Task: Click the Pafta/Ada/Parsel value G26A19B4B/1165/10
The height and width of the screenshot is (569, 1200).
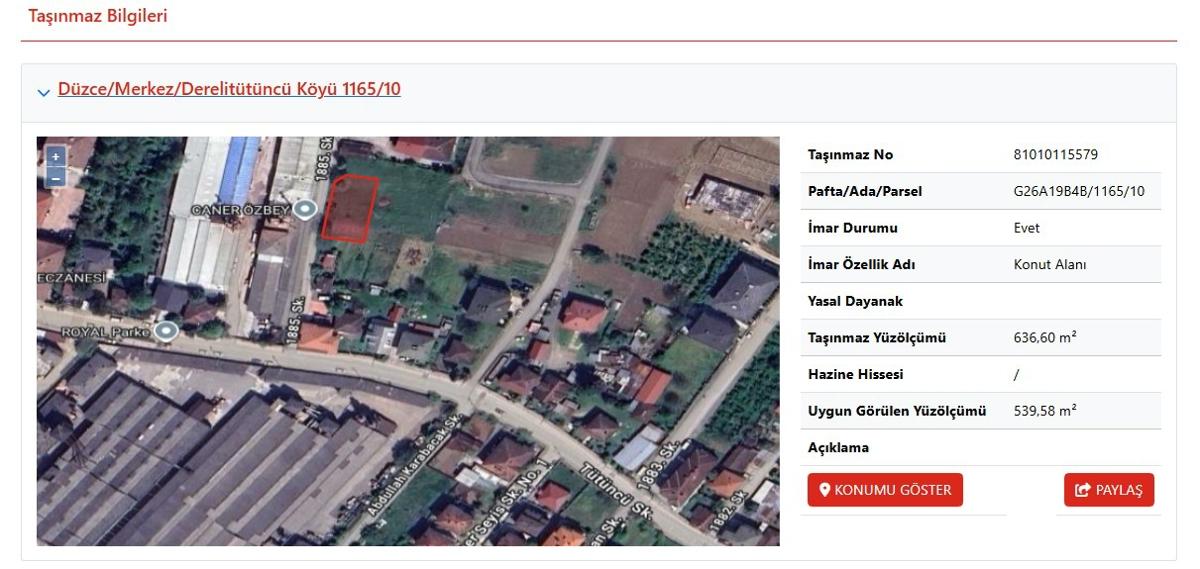Action: tap(1079, 191)
